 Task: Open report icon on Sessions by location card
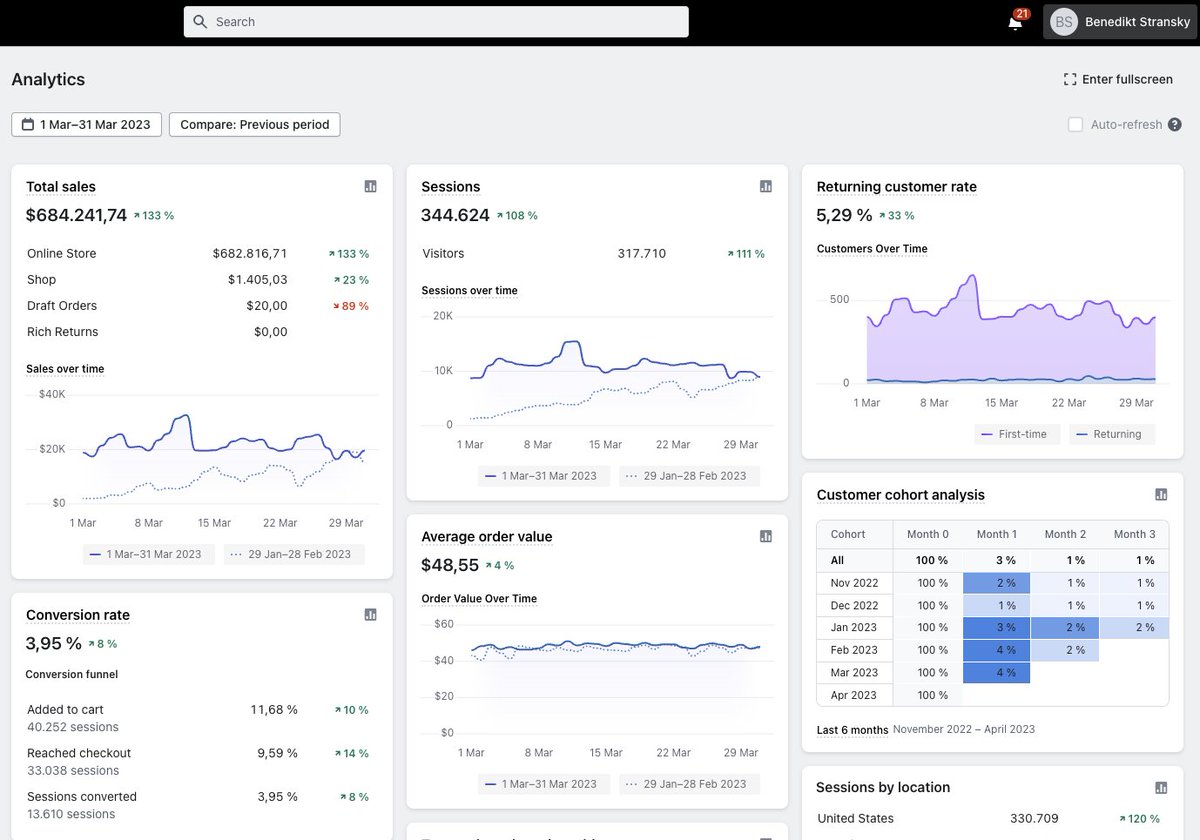coord(1161,787)
